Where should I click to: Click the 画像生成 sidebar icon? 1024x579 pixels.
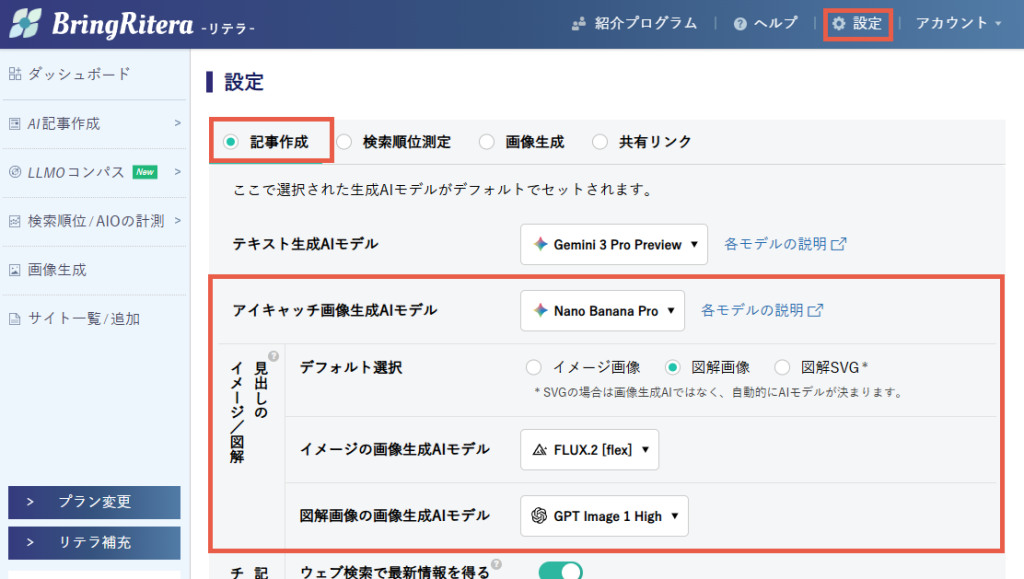[15, 270]
